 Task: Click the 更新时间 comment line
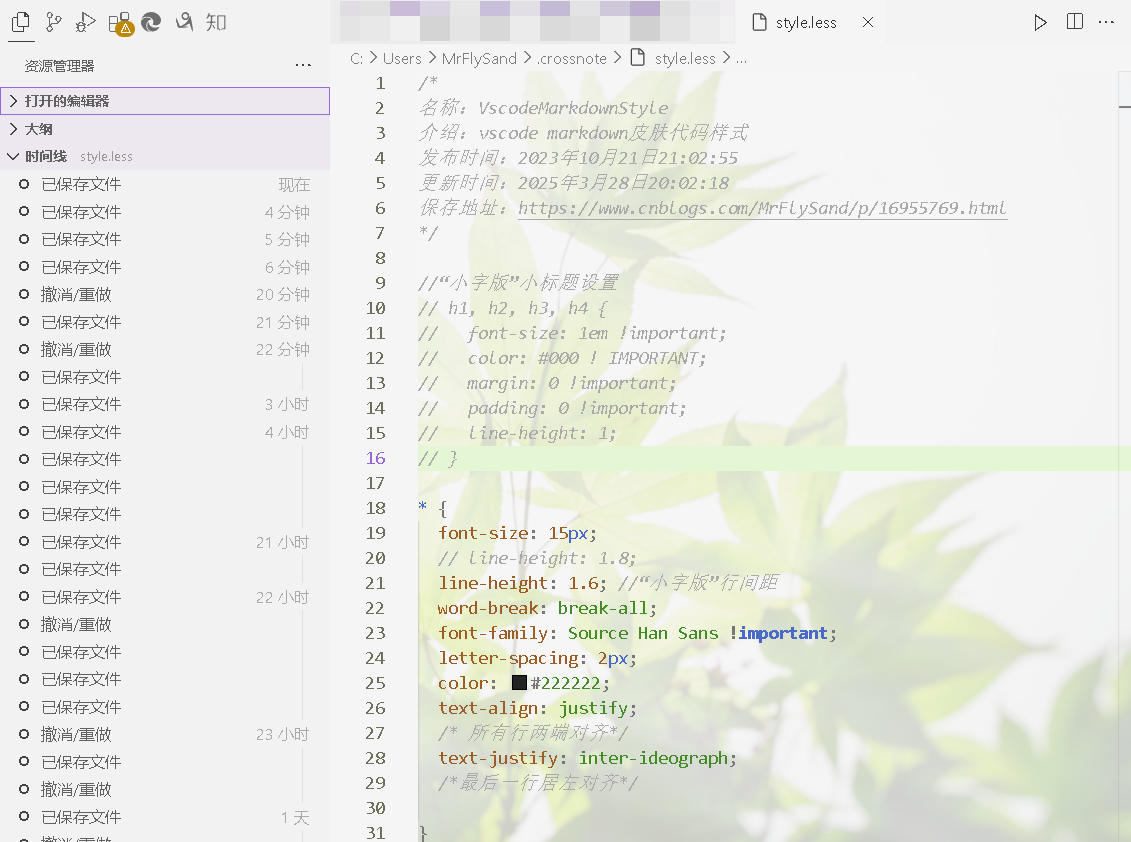click(x=574, y=183)
